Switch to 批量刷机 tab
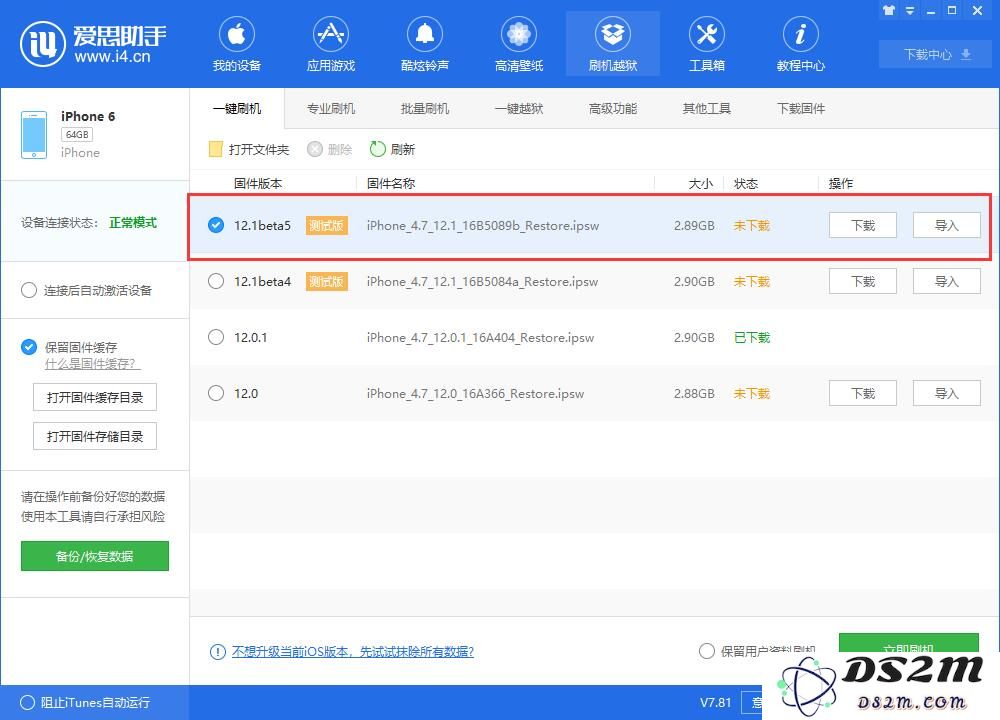1000x720 pixels. point(425,108)
